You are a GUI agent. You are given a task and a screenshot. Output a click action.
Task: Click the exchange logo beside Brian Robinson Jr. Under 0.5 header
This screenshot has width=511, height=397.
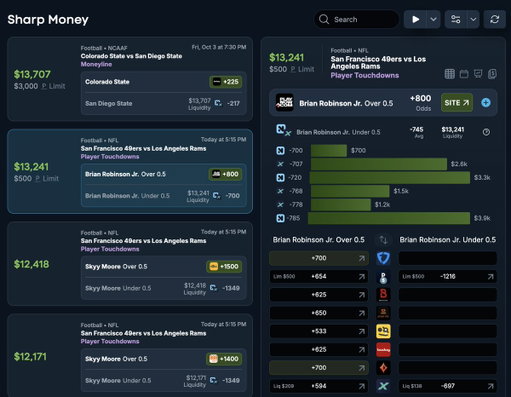point(283,130)
